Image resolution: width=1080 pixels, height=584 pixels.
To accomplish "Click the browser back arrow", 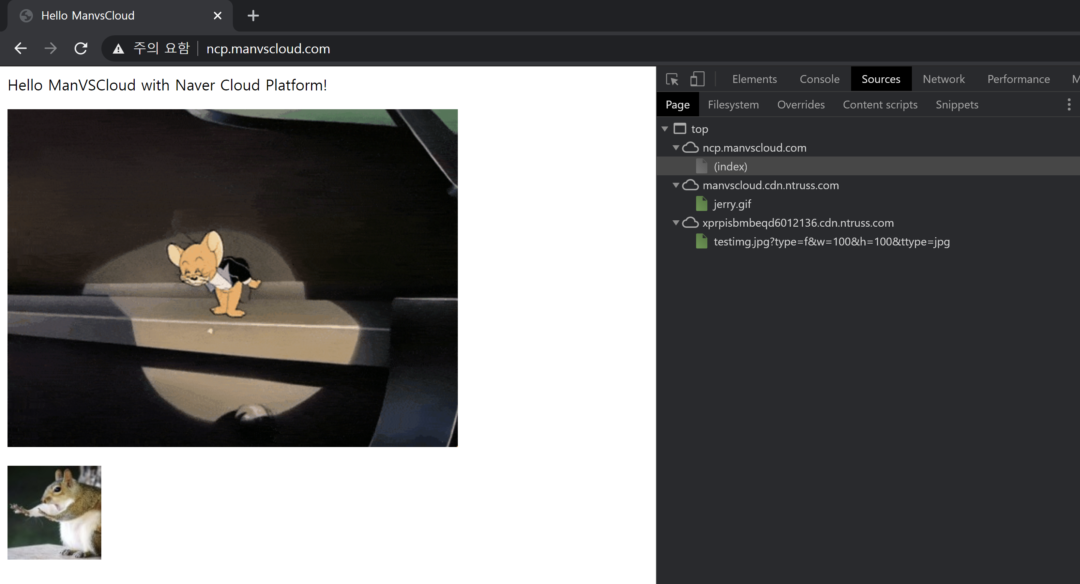I will pos(20,48).
